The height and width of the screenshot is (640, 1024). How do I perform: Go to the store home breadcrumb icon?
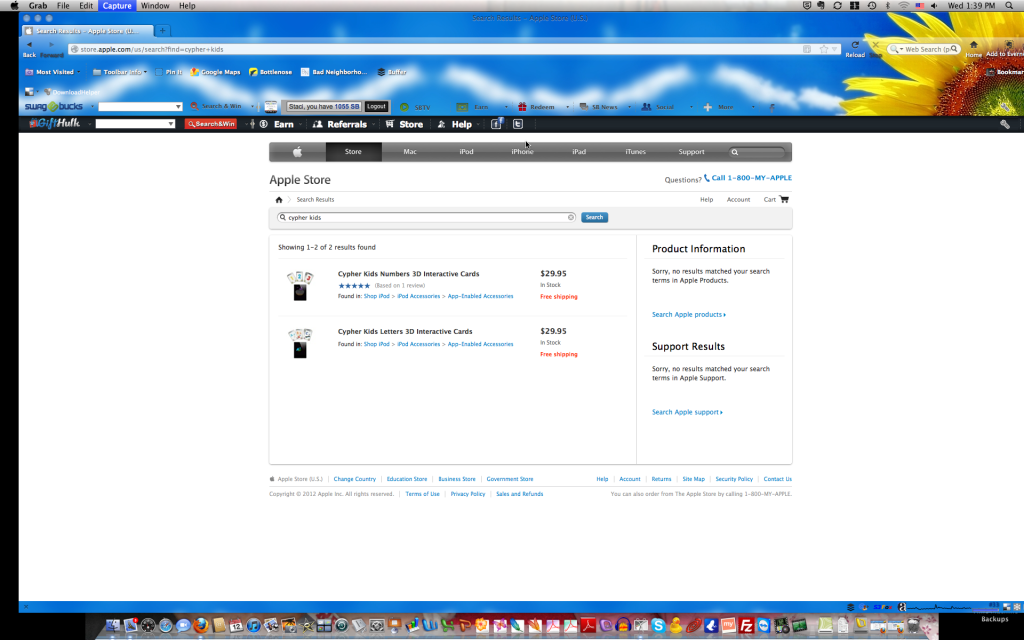279,200
